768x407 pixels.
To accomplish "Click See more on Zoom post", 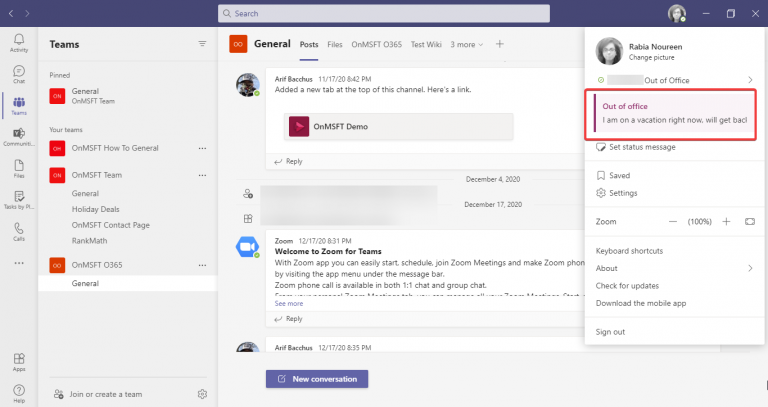I will pyautogui.click(x=289, y=304).
